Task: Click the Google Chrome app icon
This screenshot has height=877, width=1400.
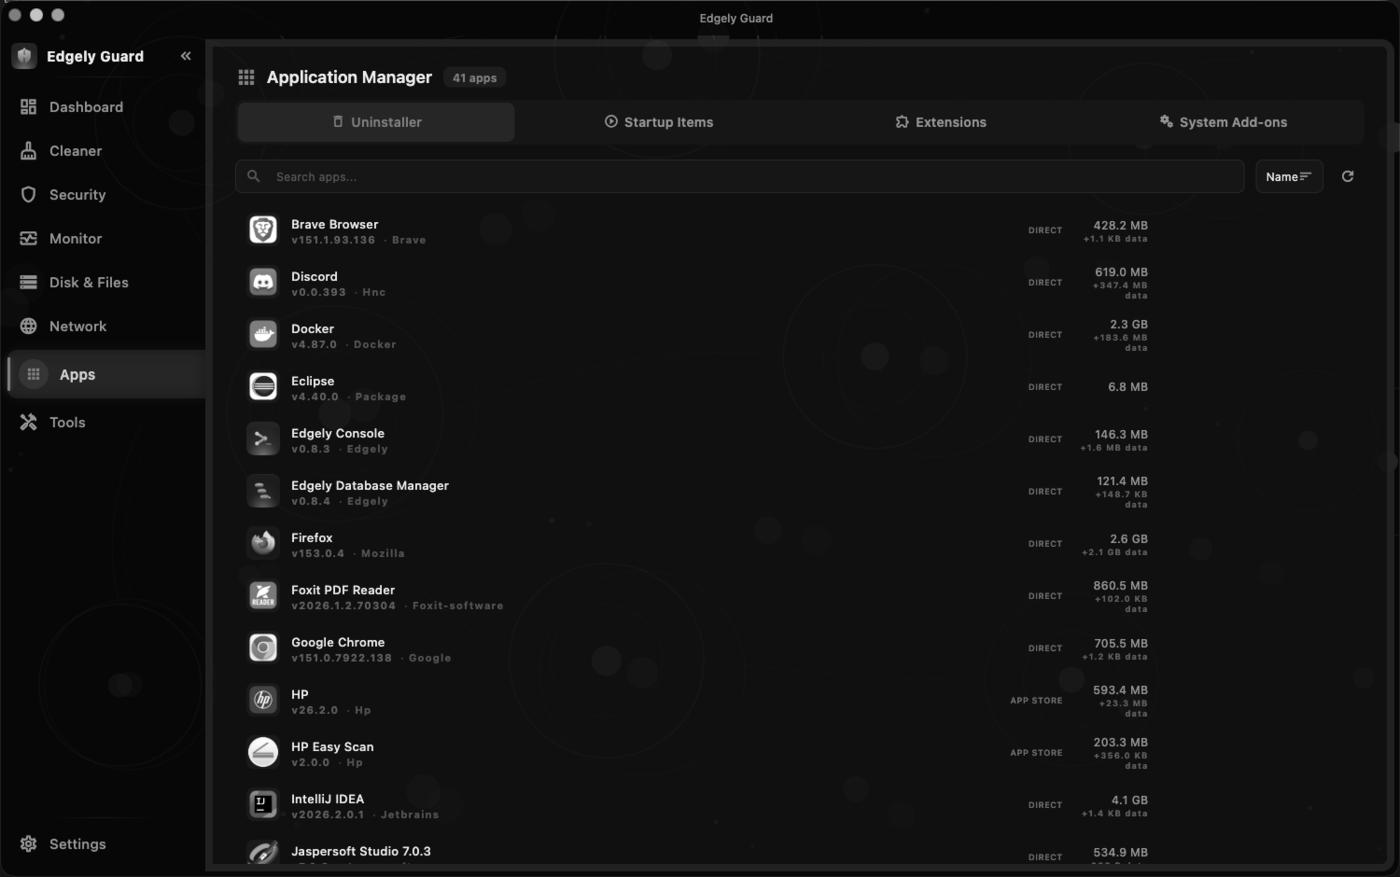Action: point(263,648)
